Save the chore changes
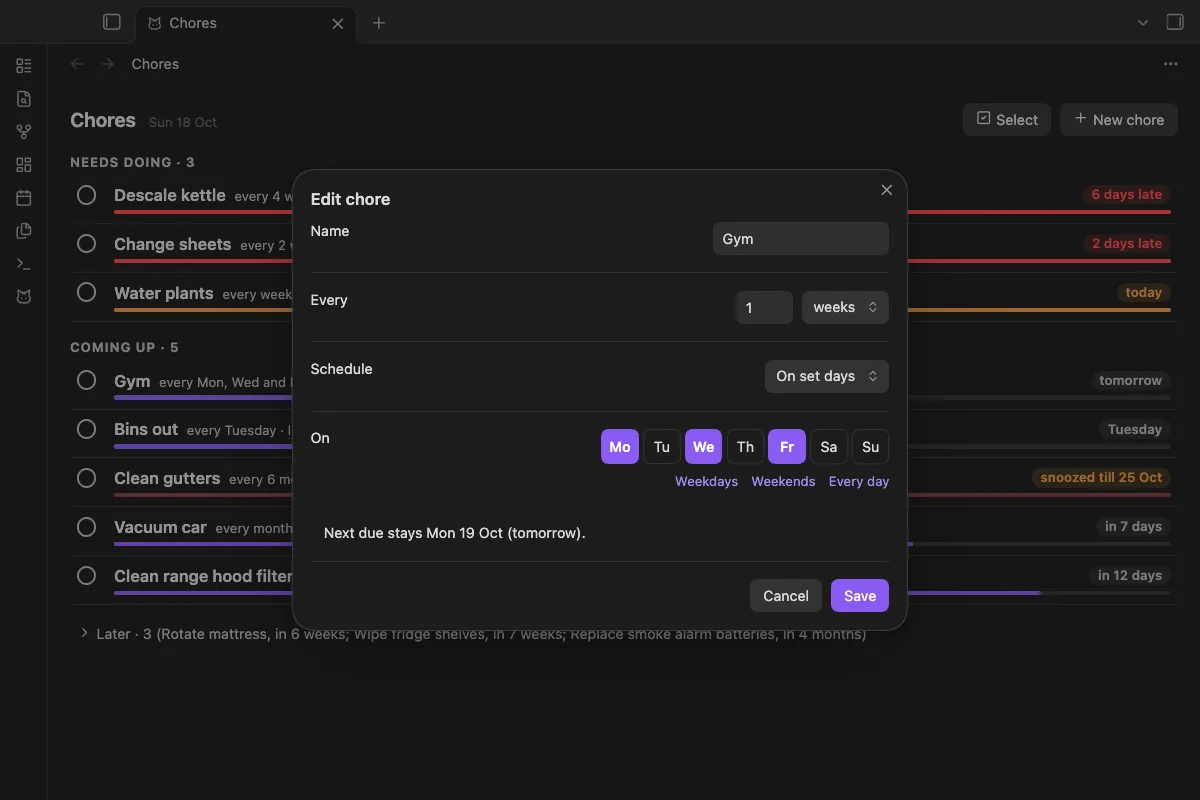The width and height of the screenshot is (1200, 800). click(860, 596)
